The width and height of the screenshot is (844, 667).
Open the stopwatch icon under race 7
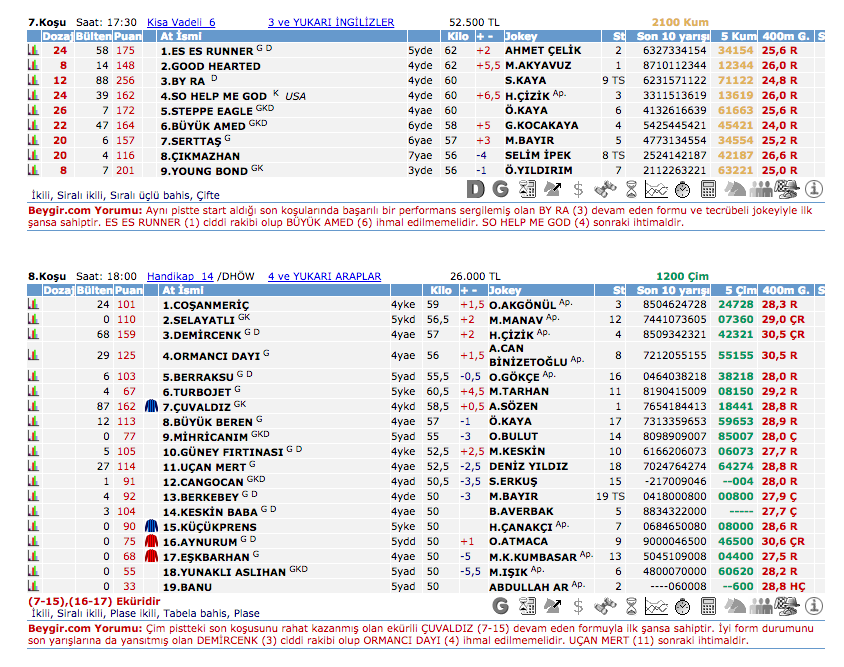click(x=683, y=189)
